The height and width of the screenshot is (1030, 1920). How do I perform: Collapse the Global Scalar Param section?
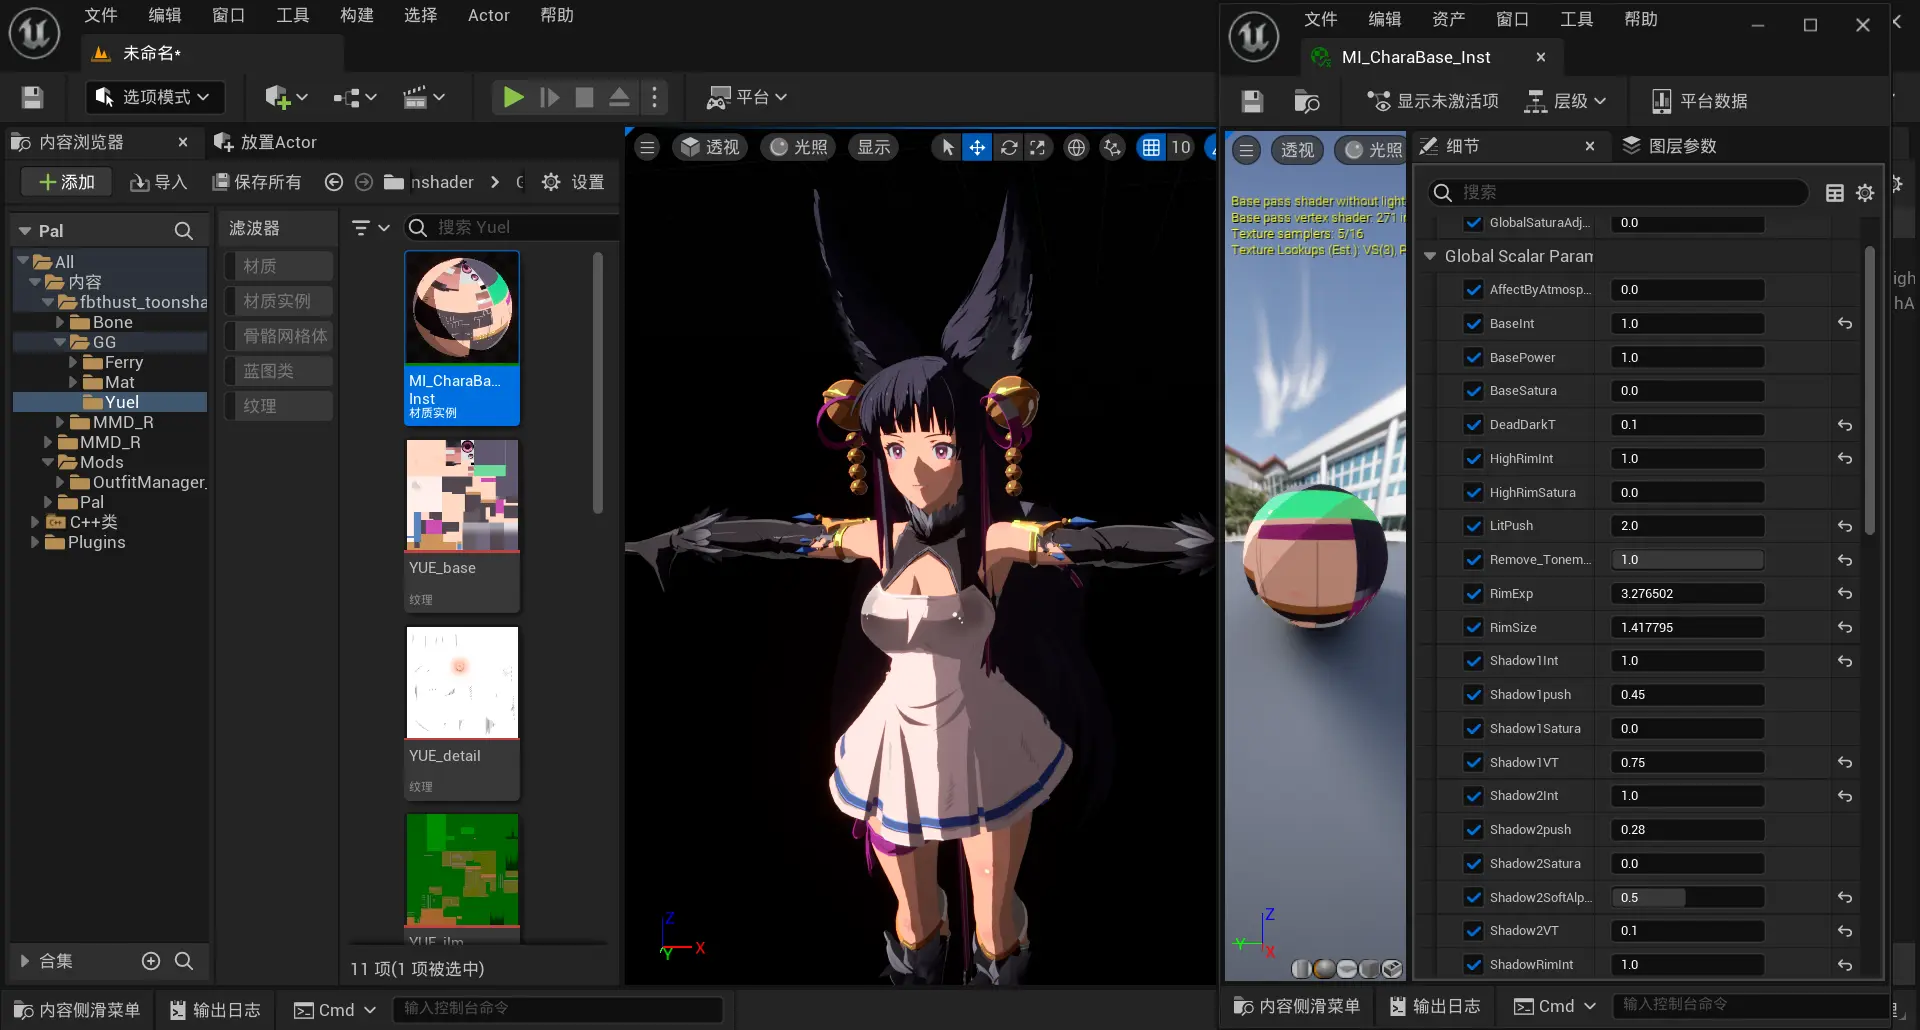pos(1430,257)
